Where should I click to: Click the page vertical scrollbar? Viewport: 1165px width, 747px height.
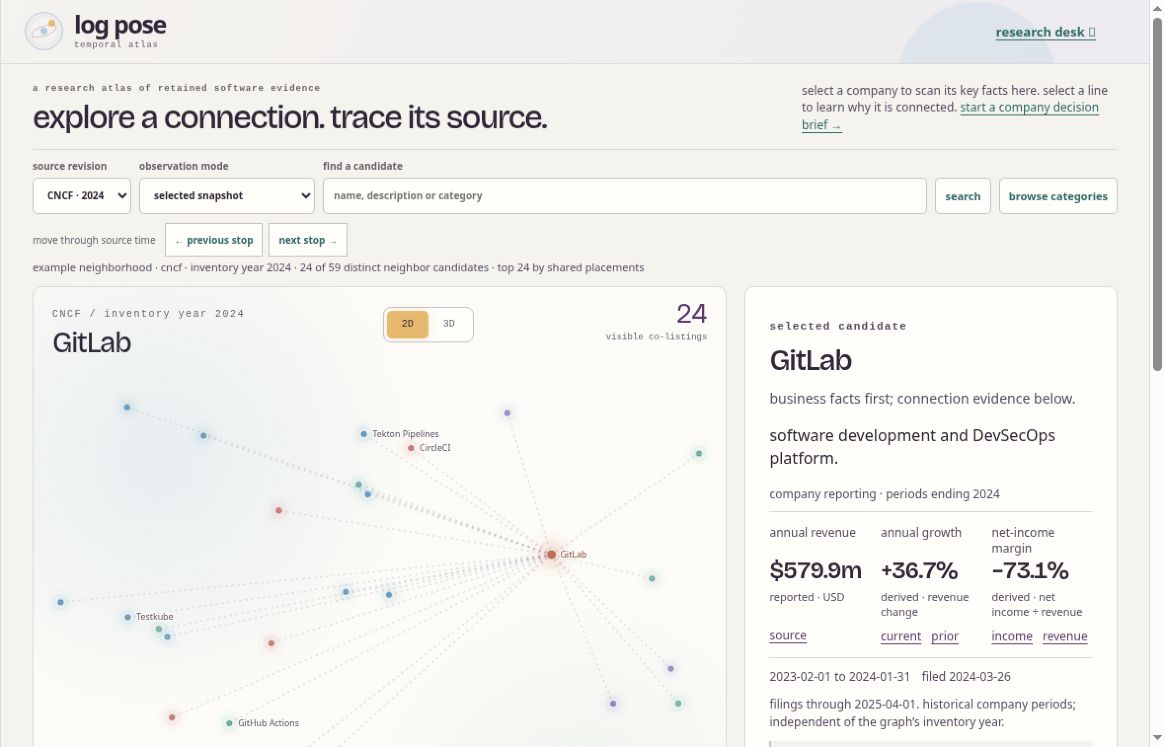click(x=1157, y=193)
